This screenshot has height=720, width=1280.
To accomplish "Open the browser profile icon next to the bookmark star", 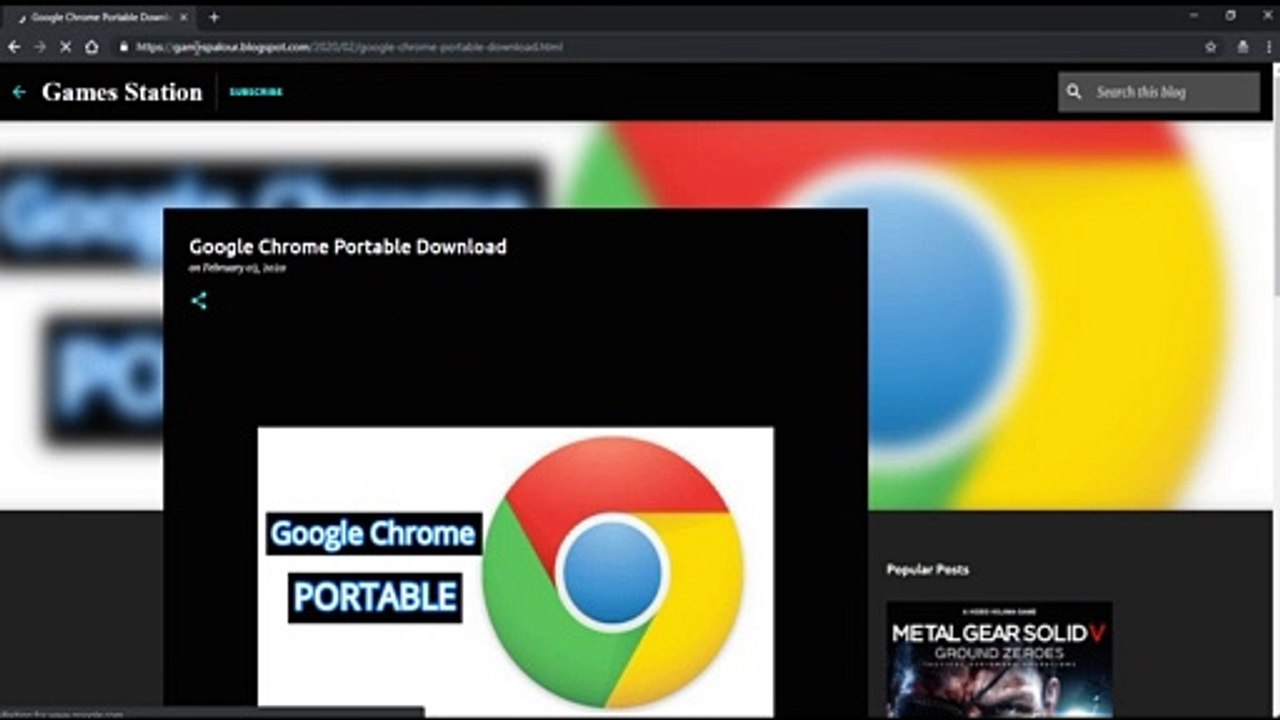I will point(1243,47).
